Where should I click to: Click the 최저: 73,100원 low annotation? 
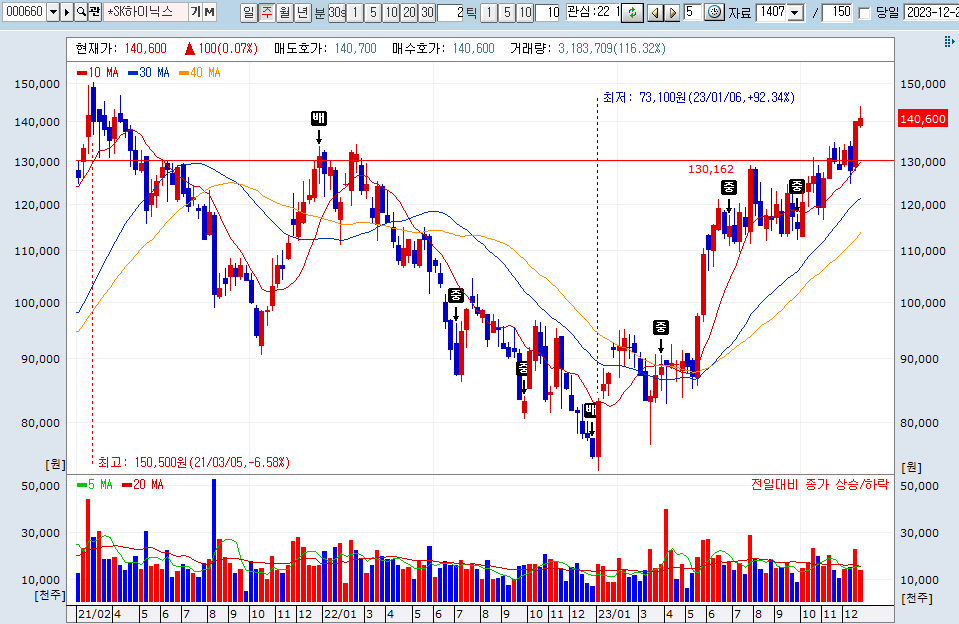698,97
